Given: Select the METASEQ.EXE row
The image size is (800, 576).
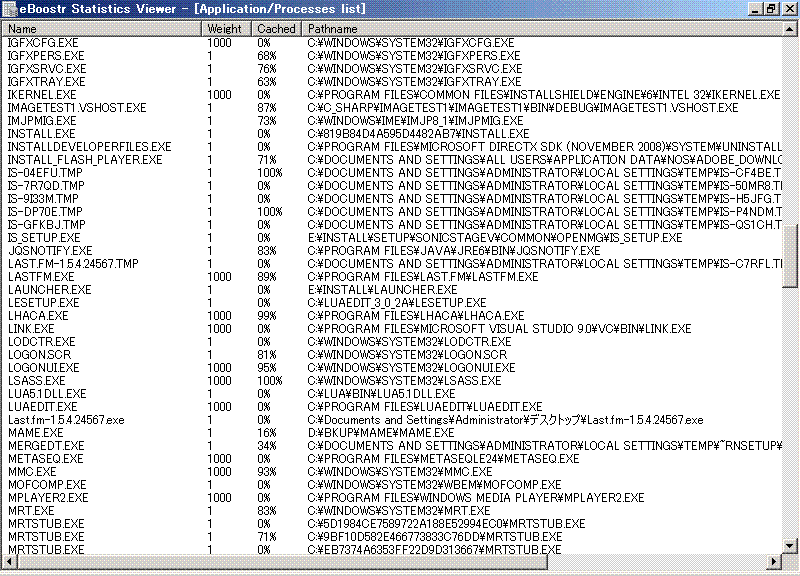Looking at the screenshot, I should point(392,459).
